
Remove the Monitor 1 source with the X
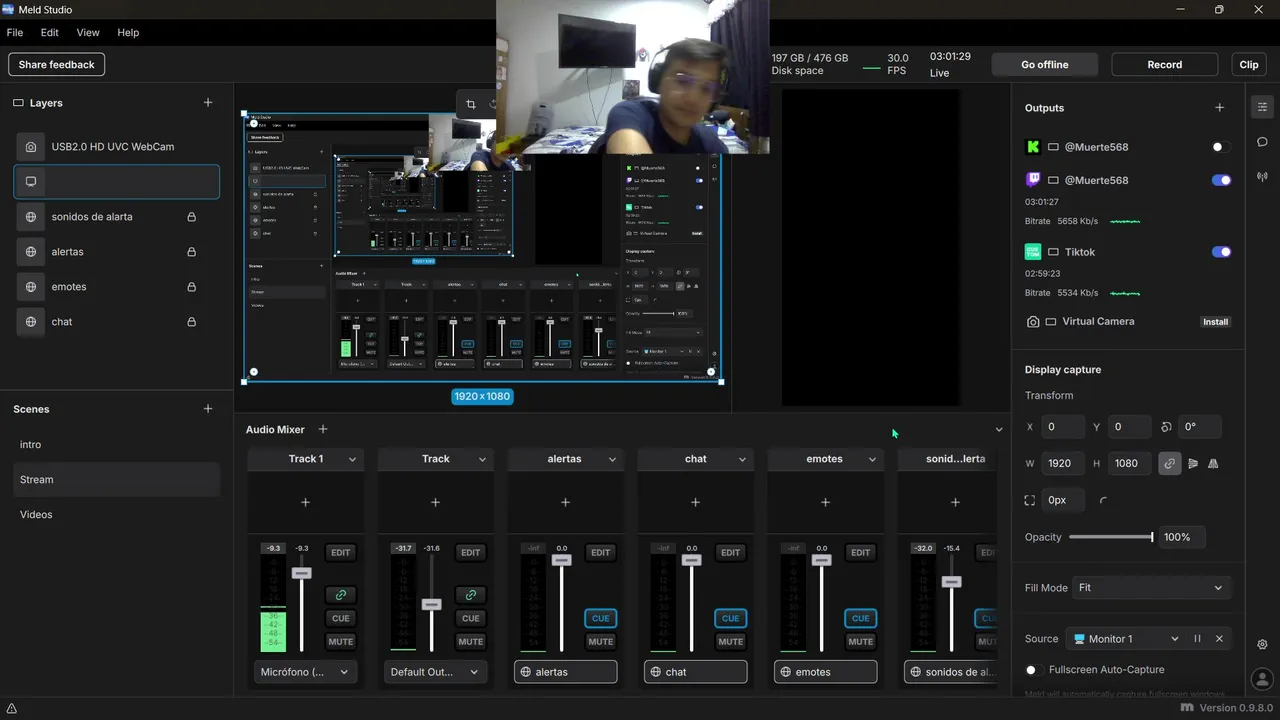(1219, 639)
